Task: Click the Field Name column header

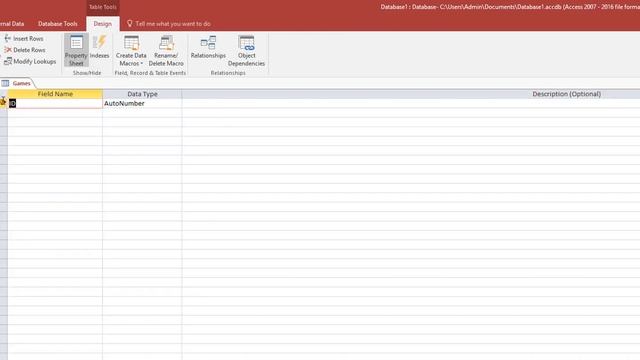Action: tap(55, 94)
